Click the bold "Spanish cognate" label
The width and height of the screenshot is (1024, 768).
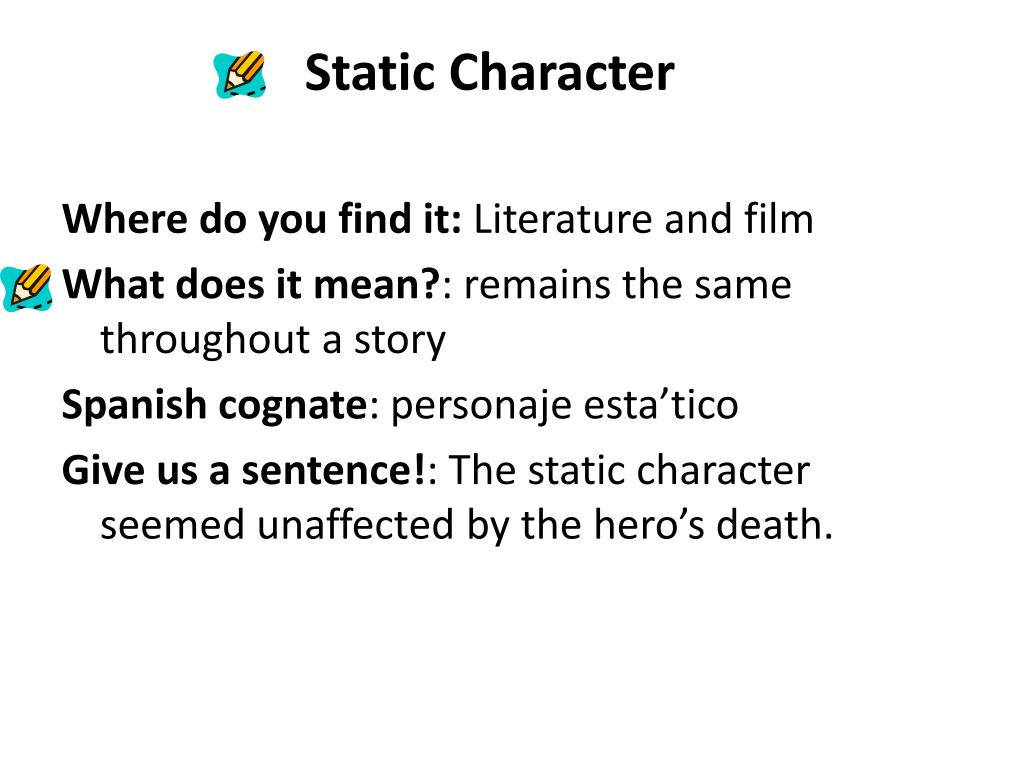point(214,405)
